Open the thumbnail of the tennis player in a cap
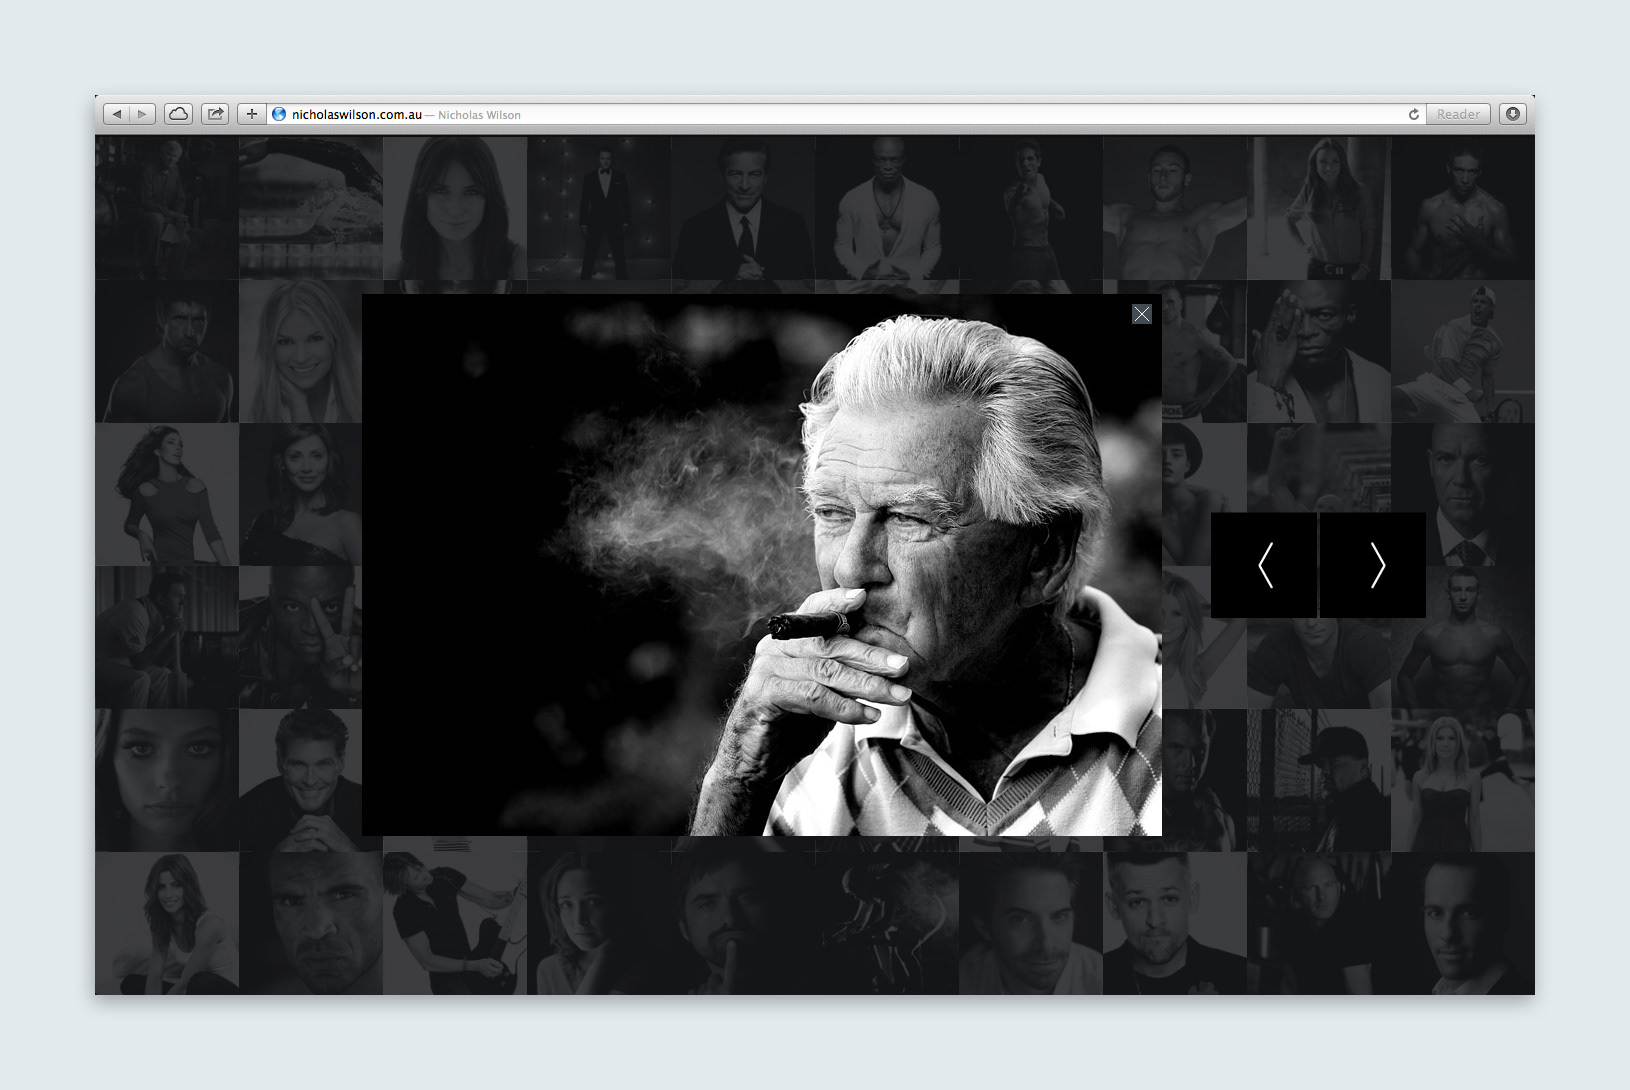The image size is (1630, 1090). (1463, 351)
